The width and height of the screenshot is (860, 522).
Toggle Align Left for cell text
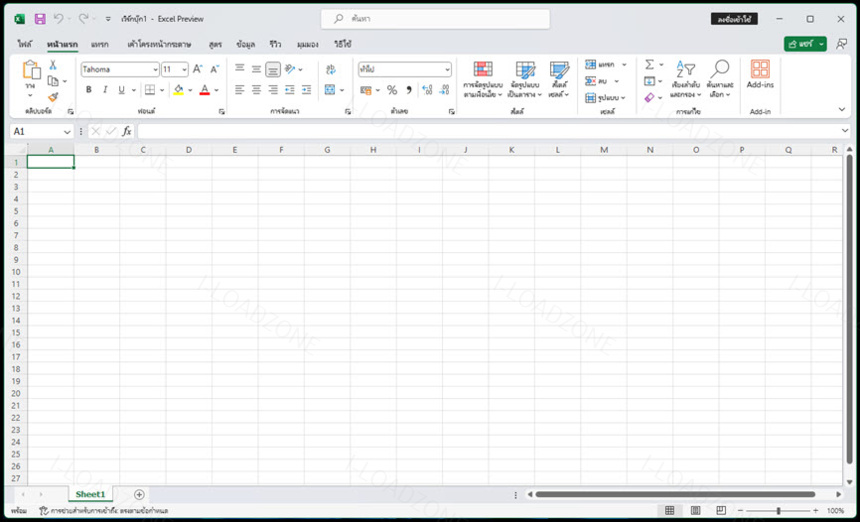click(240, 89)
